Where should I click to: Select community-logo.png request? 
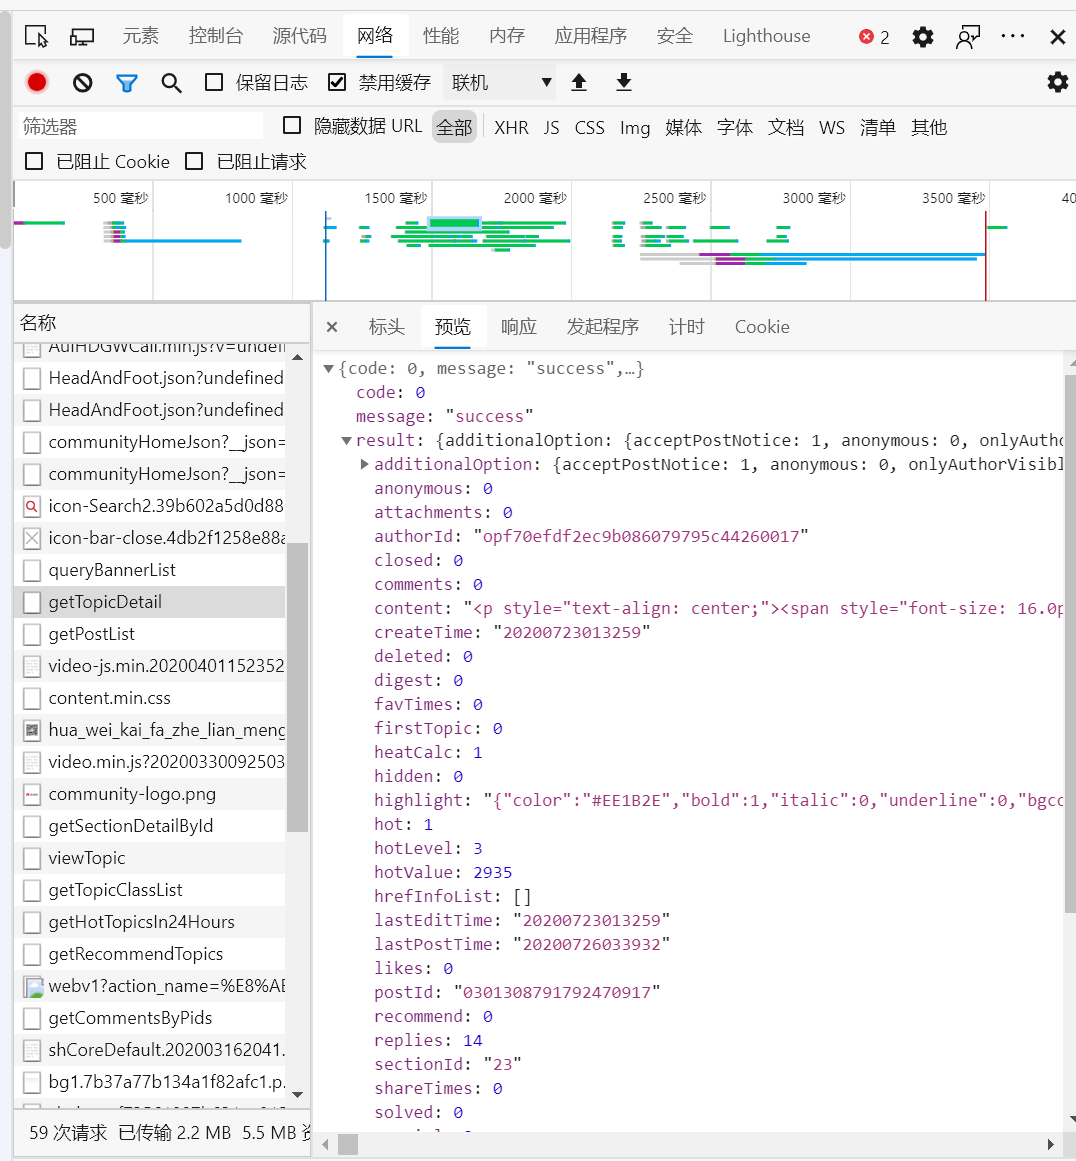click(150, 794)
